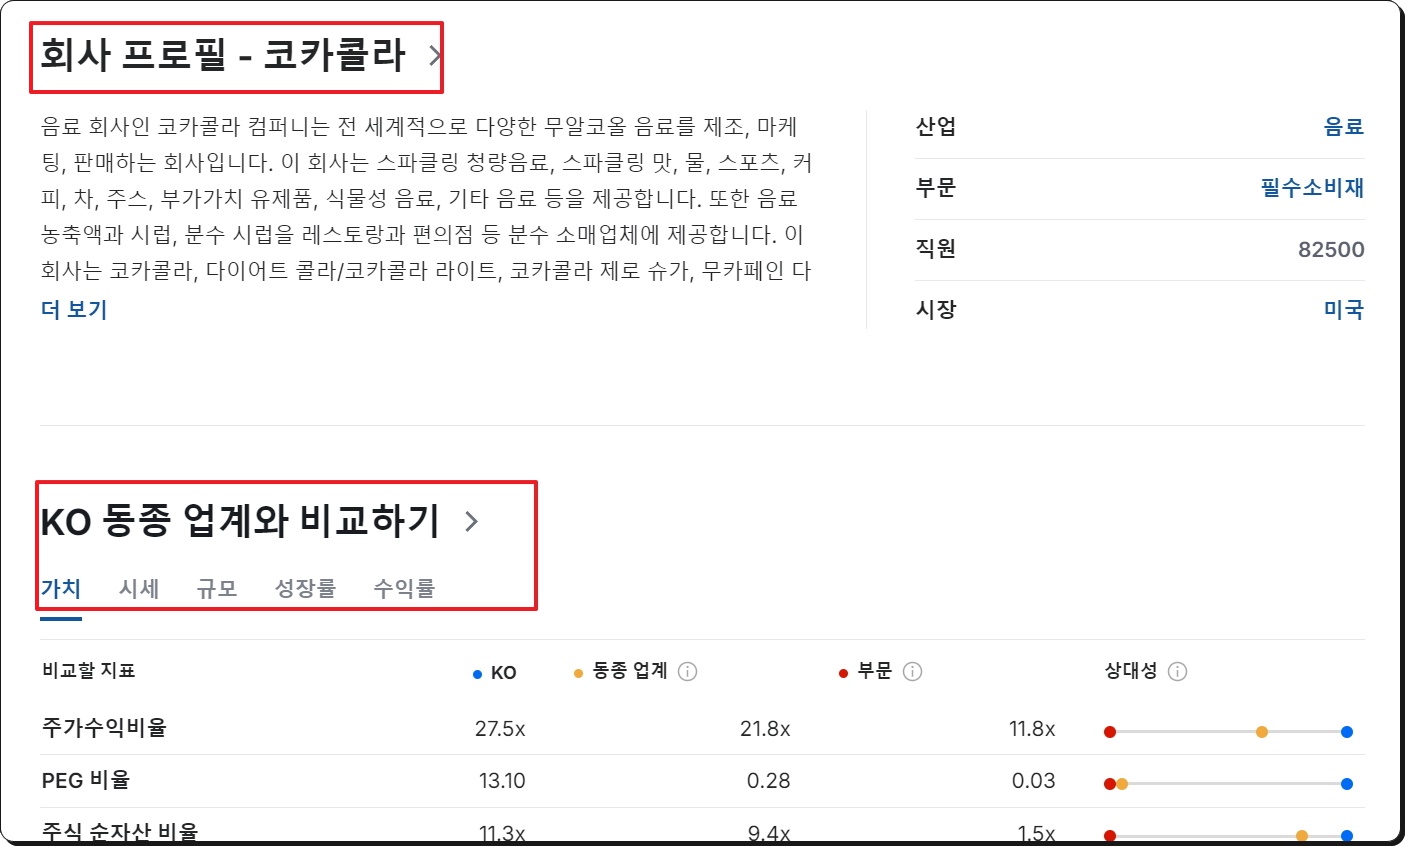
Task: Open KO 동종 업계와 비교하기 heading
Action: point(240,521)
